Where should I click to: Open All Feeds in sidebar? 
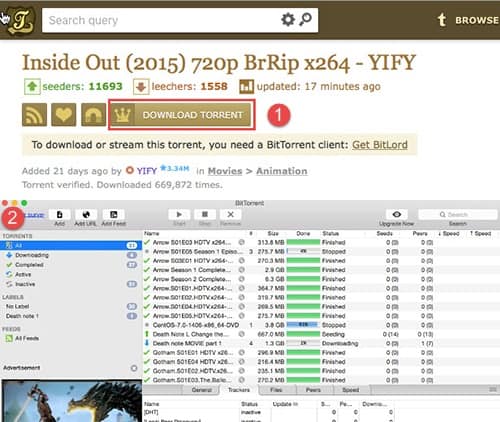point(71,338)
